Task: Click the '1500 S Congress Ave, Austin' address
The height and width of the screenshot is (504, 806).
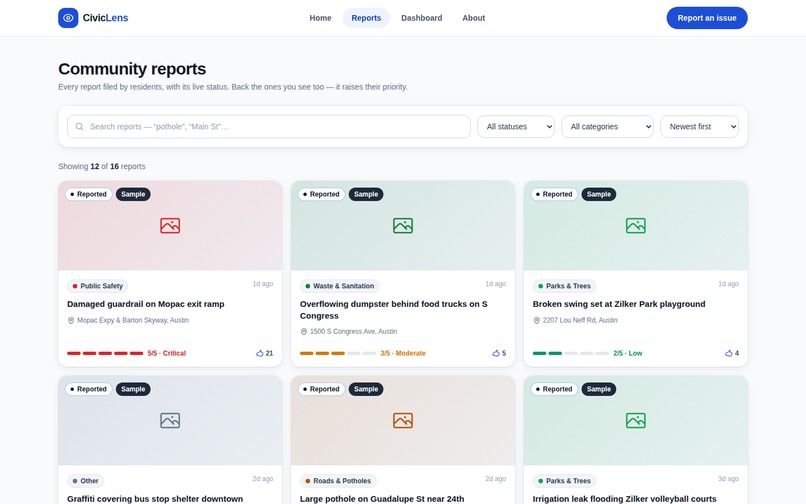Action: (x=353, y=332)
